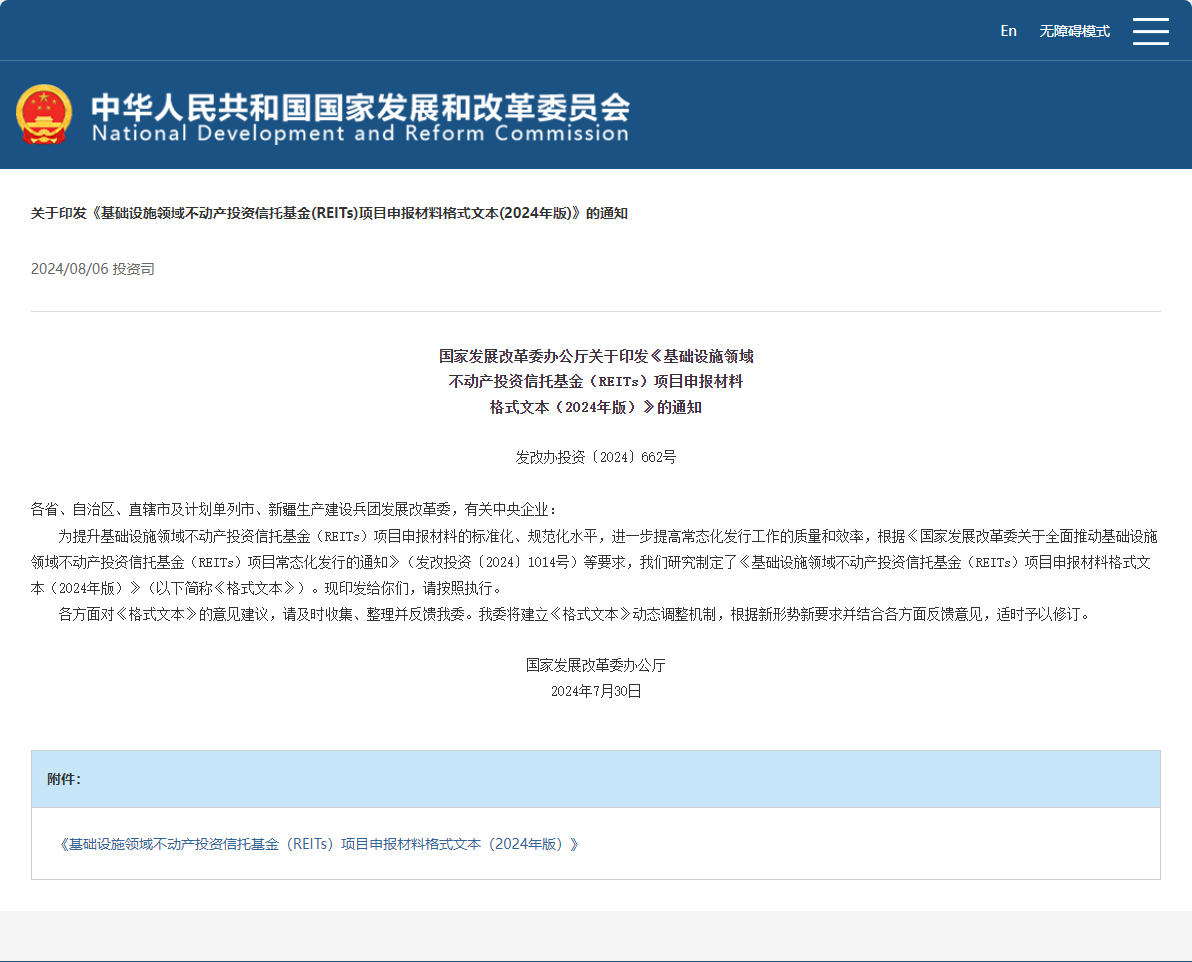Click the 中华人民共和国国家发展和改革委员会 site title
Image resolution: width=1192 pixels, height=962 pixels.
(x=360, y=106)
